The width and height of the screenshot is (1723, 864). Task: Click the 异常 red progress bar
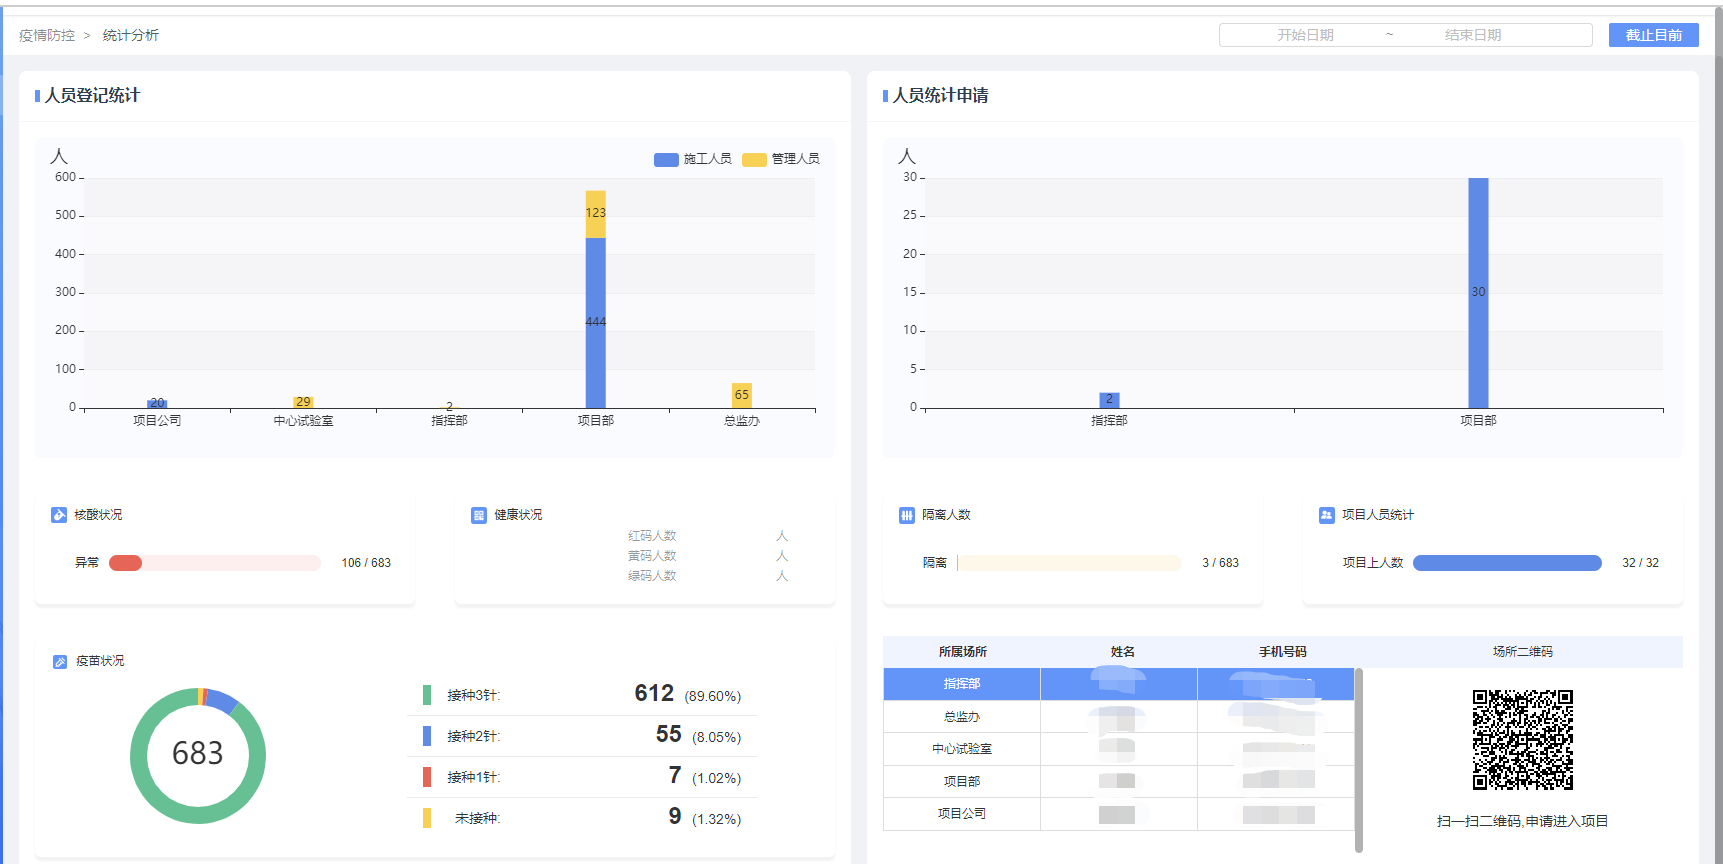coord(126,563)
